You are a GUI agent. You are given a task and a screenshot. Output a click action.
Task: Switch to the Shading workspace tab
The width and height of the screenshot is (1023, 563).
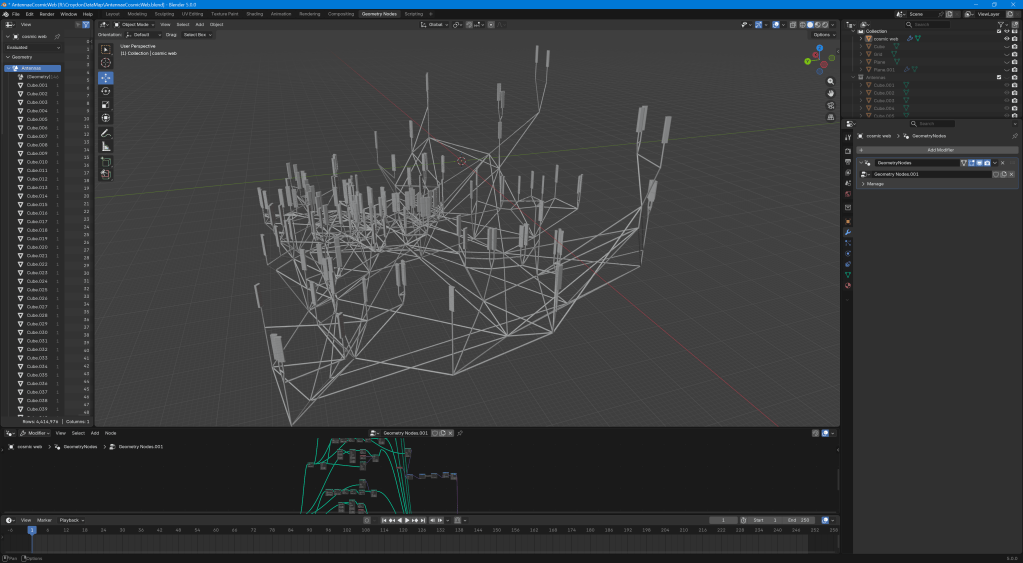pyautogui.click(x=254, y=14)
